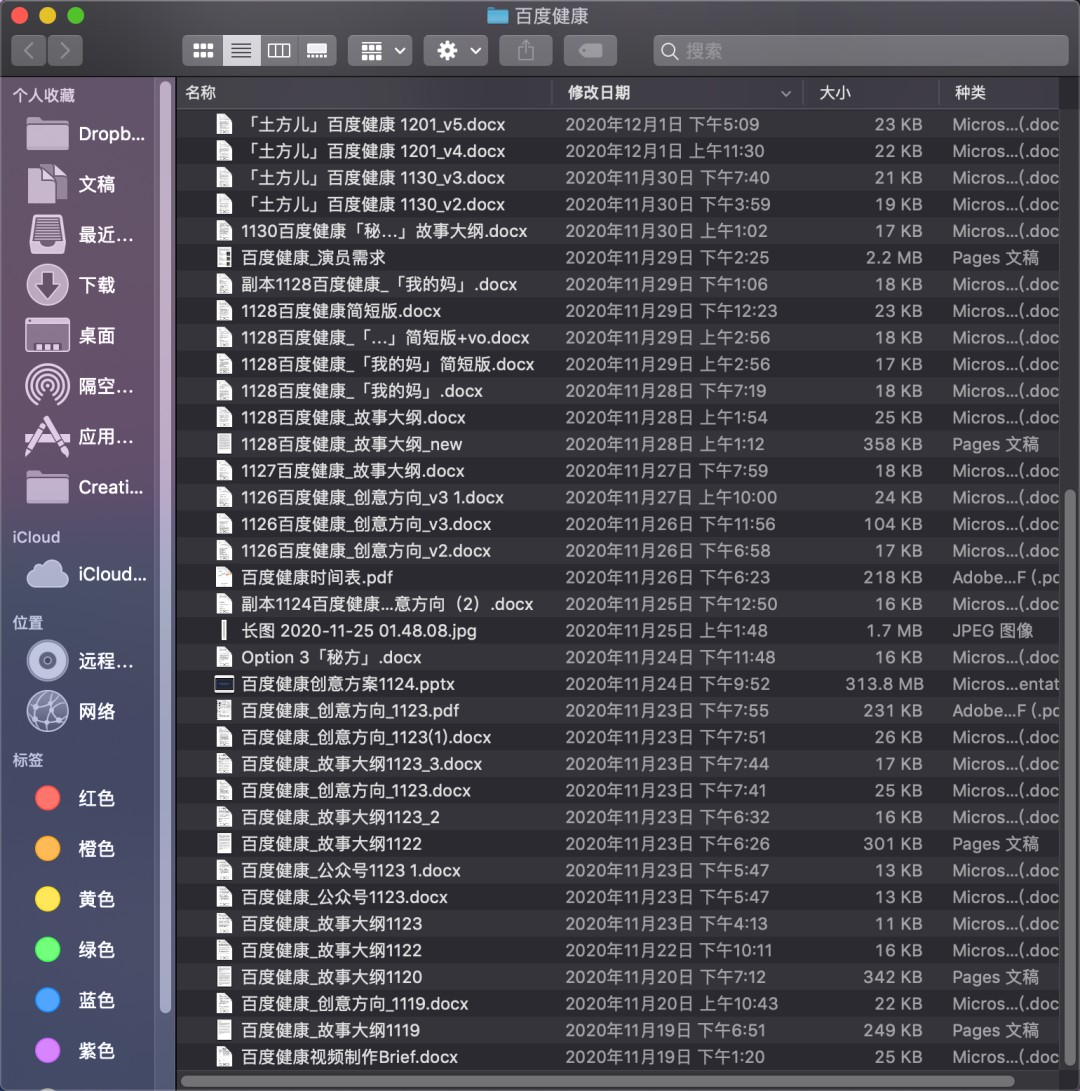Screen dimensions: 1080x1091
Task: Select image 长图 2020-11-25 01.48.08.jpg
Action: pyautogui.click(x=618, y=630)
